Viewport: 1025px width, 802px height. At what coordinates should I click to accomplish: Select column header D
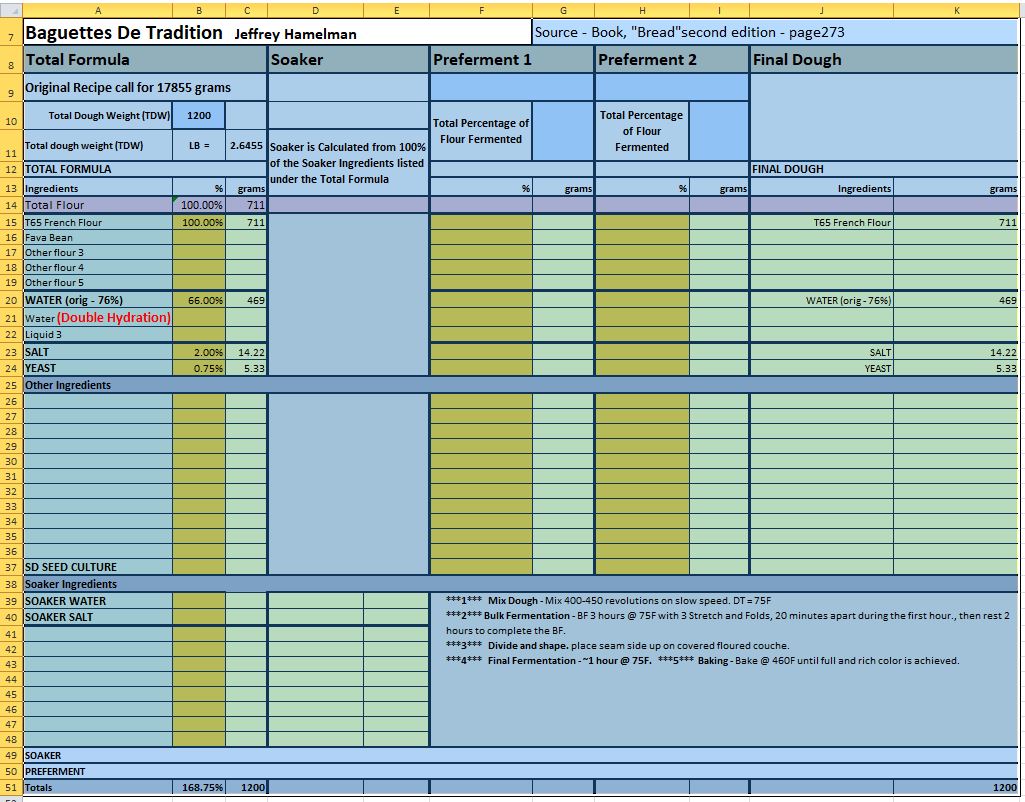[x=316, y=10]
